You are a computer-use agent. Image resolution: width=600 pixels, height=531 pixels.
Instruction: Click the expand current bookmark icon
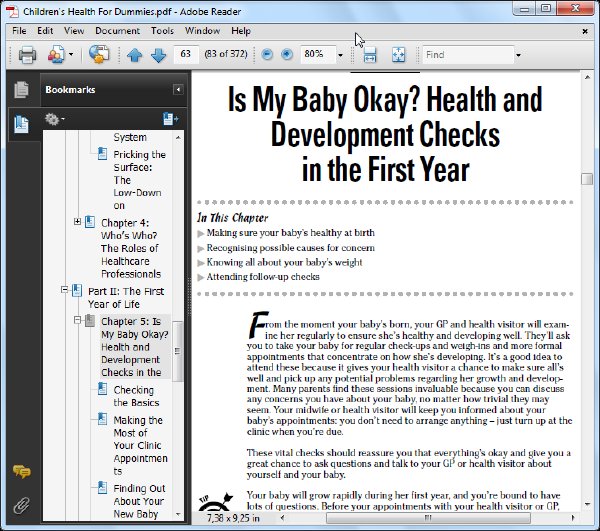point(170,119)
